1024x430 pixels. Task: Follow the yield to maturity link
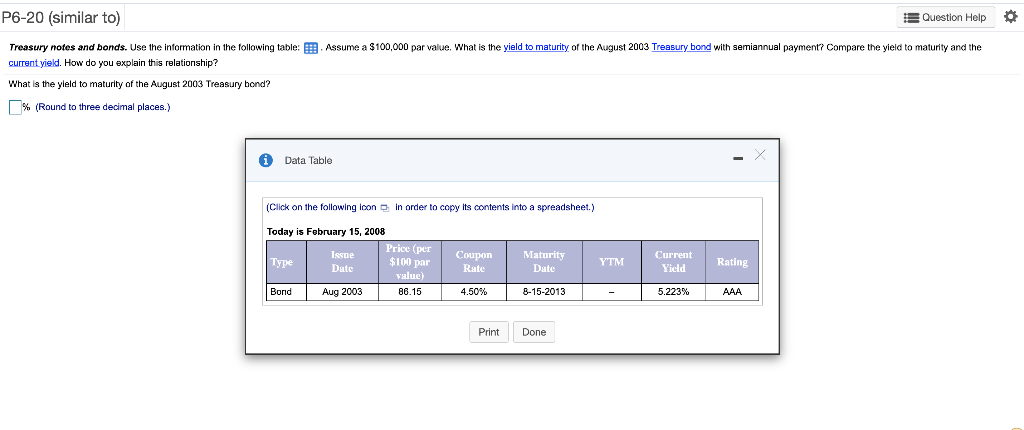(536, 48)
